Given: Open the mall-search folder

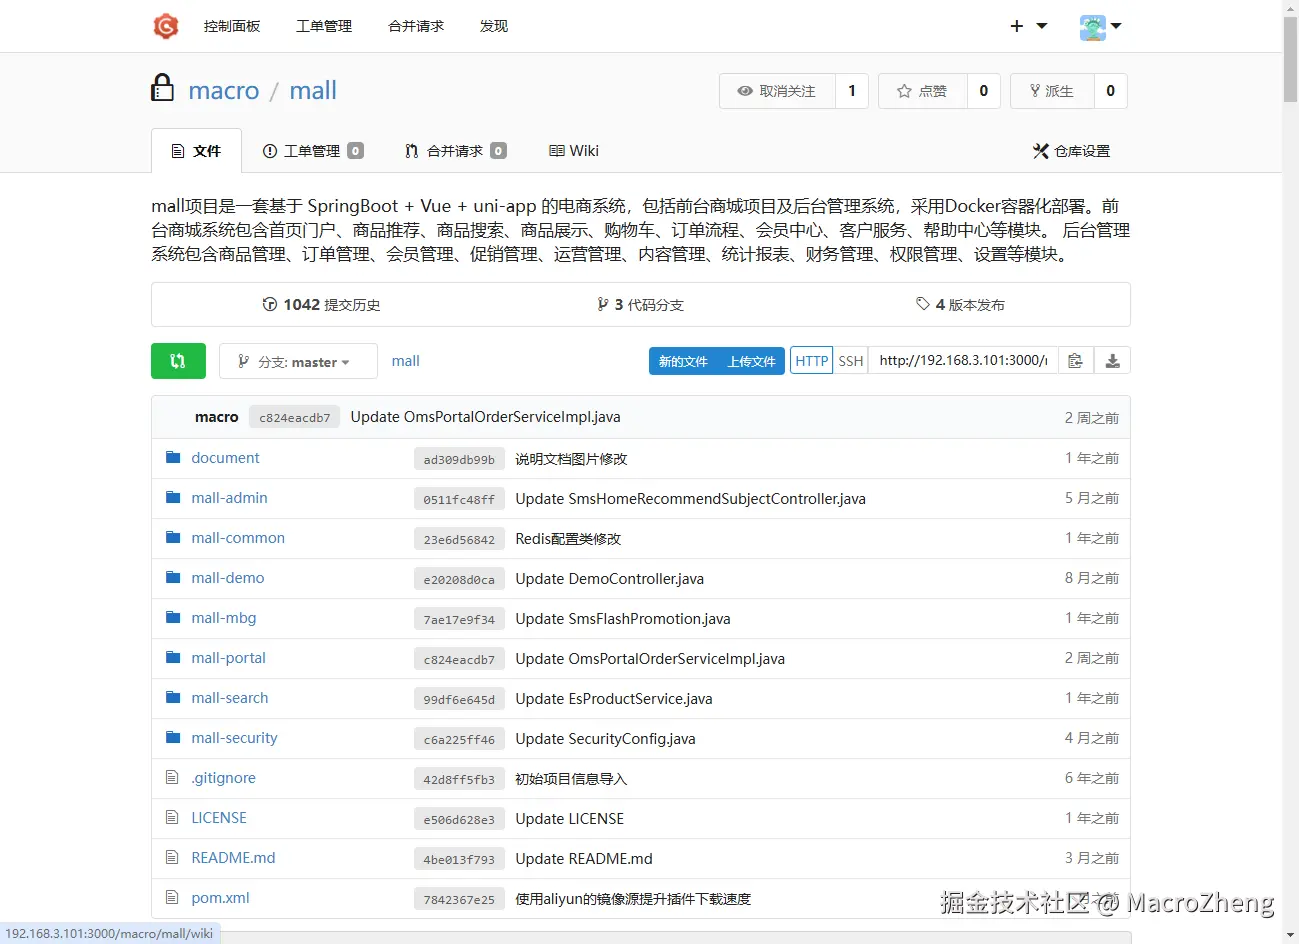Looking at the screenshot, I should [x=230, y=698].
